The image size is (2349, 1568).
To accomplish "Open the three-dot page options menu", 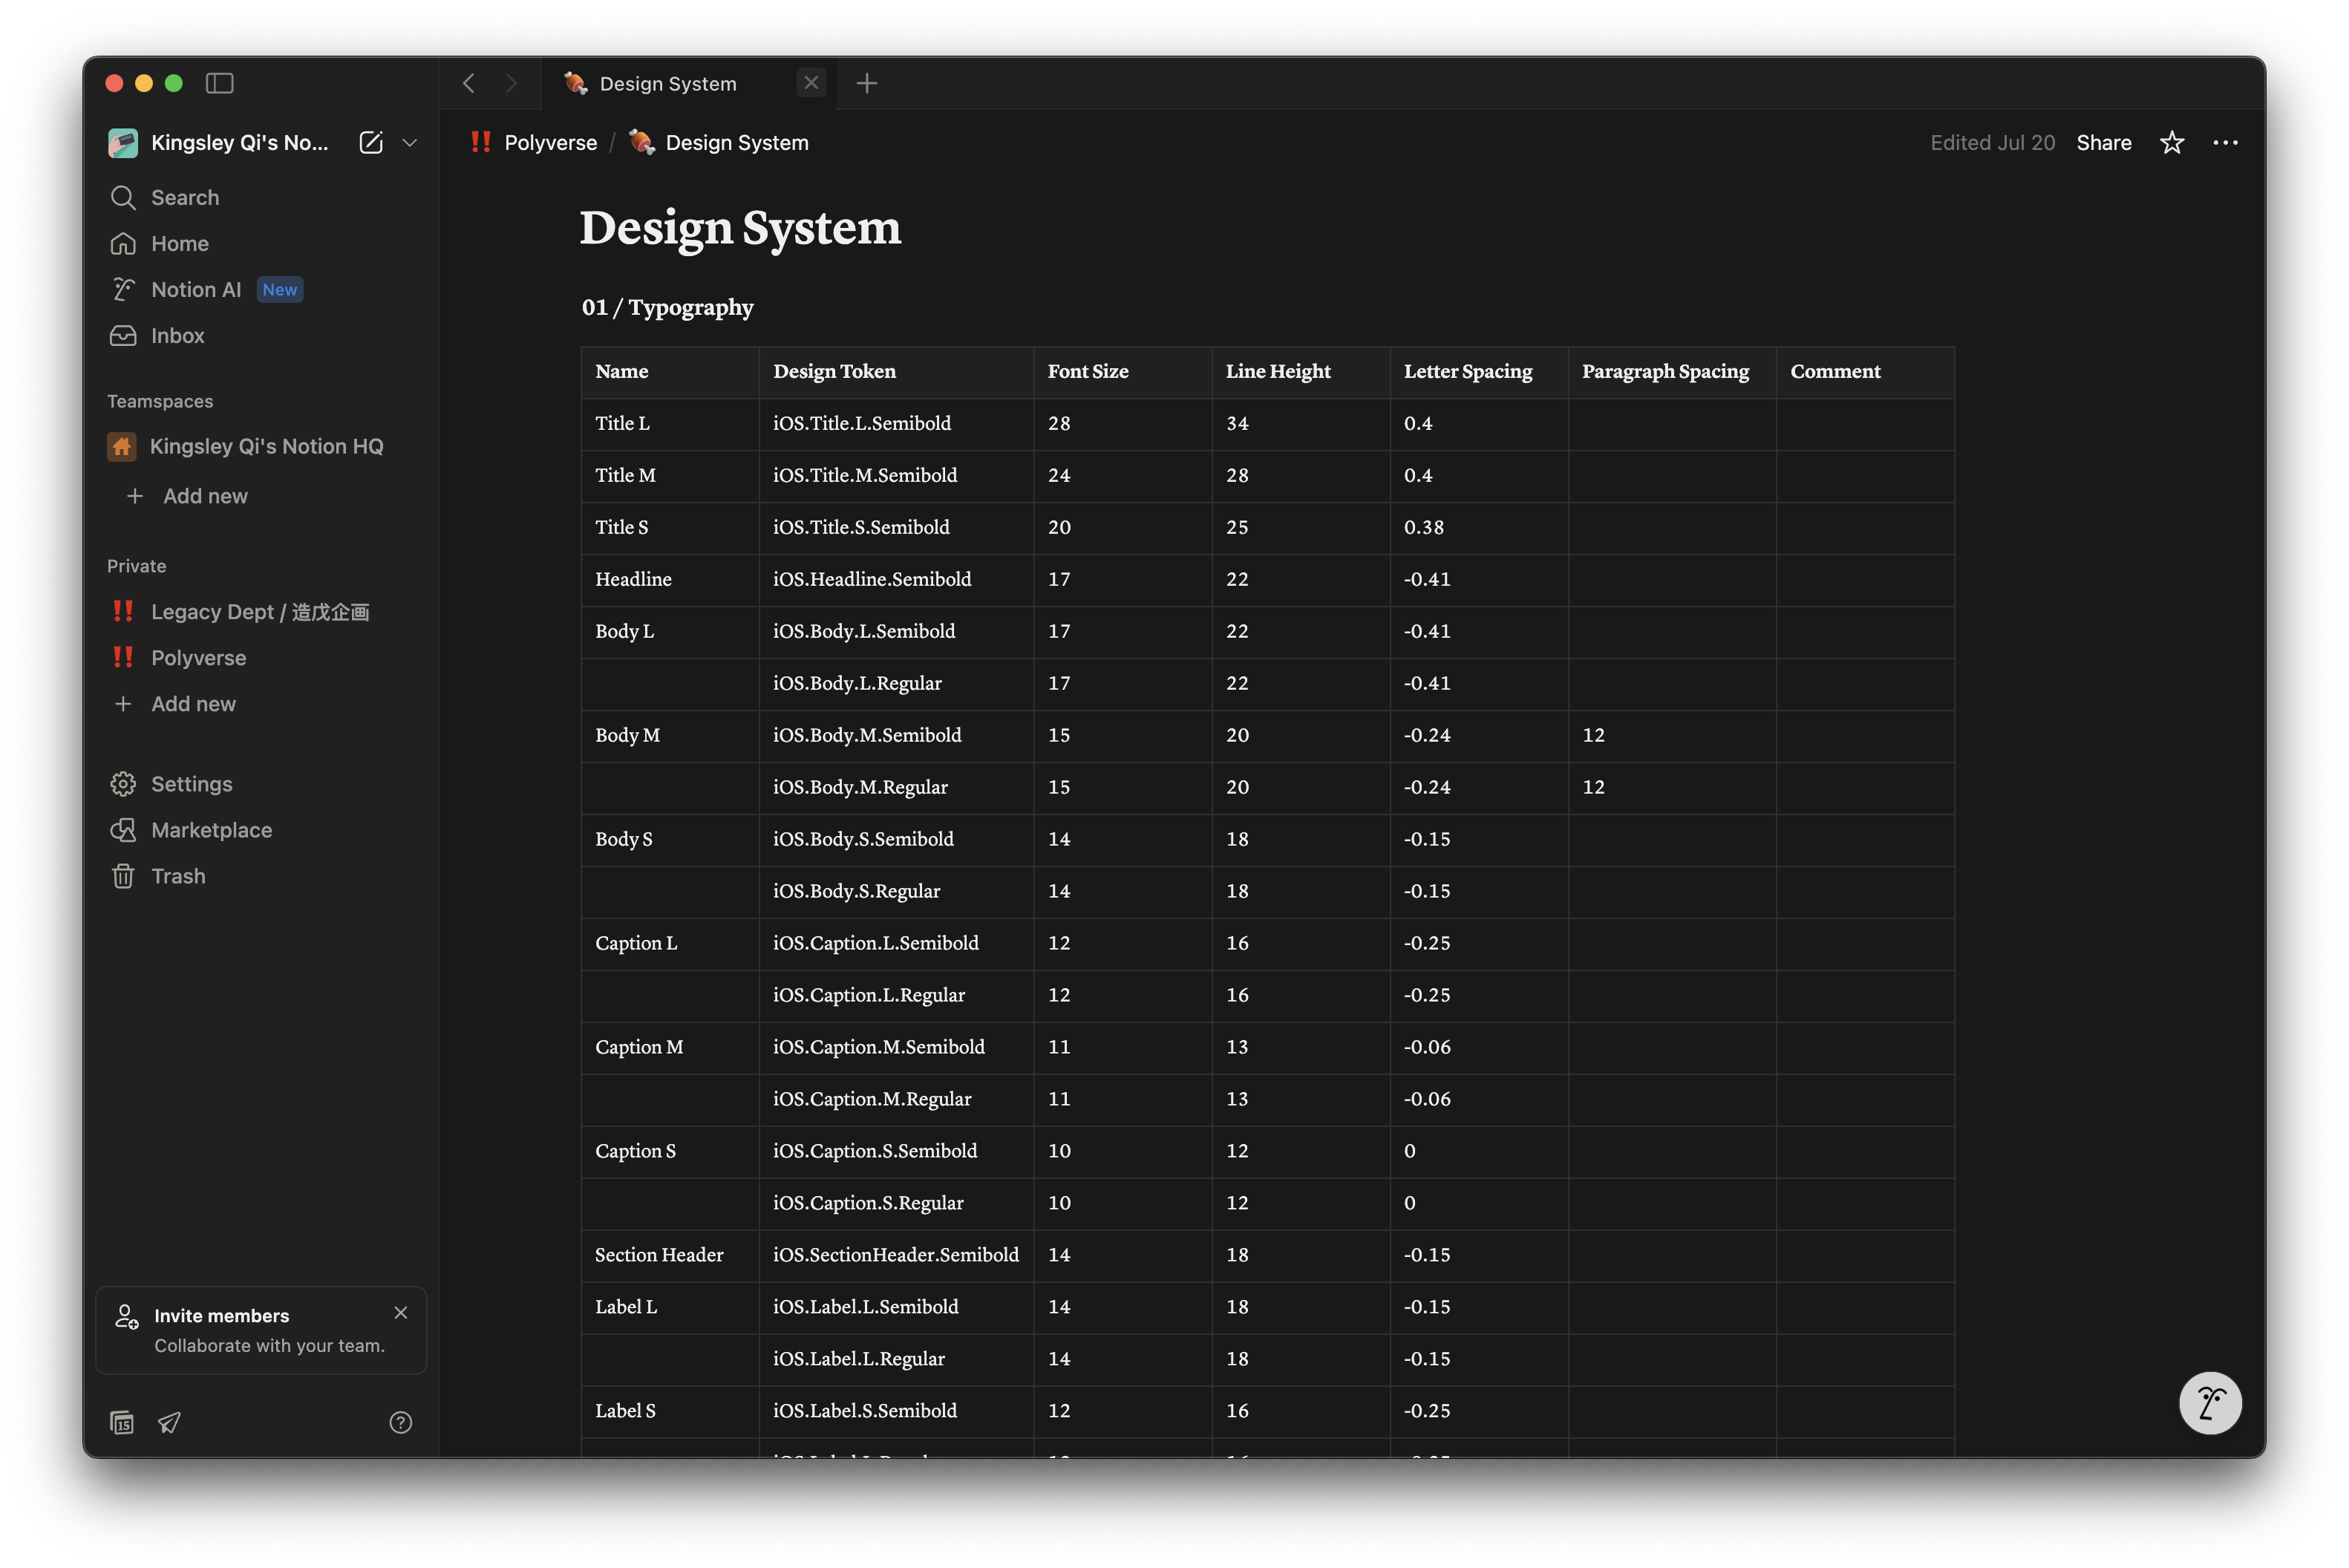I will pyautogui.click(x=2225, y=143).
